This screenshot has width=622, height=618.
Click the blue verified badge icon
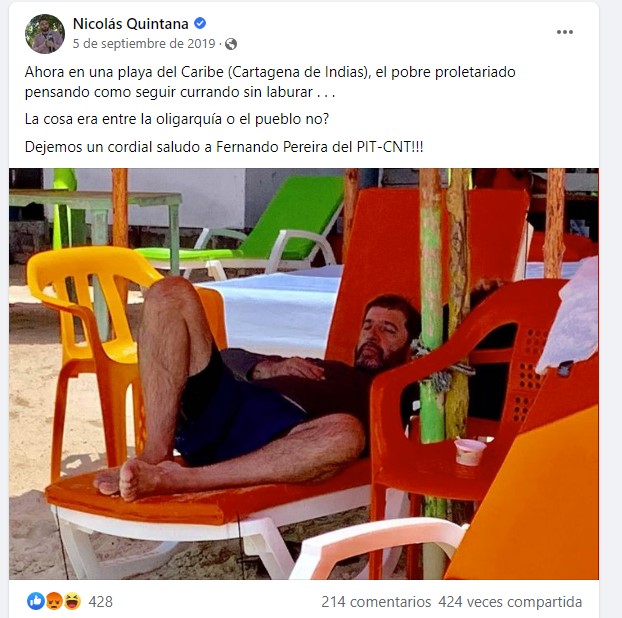pyautogui.click(x=200, y=23)
